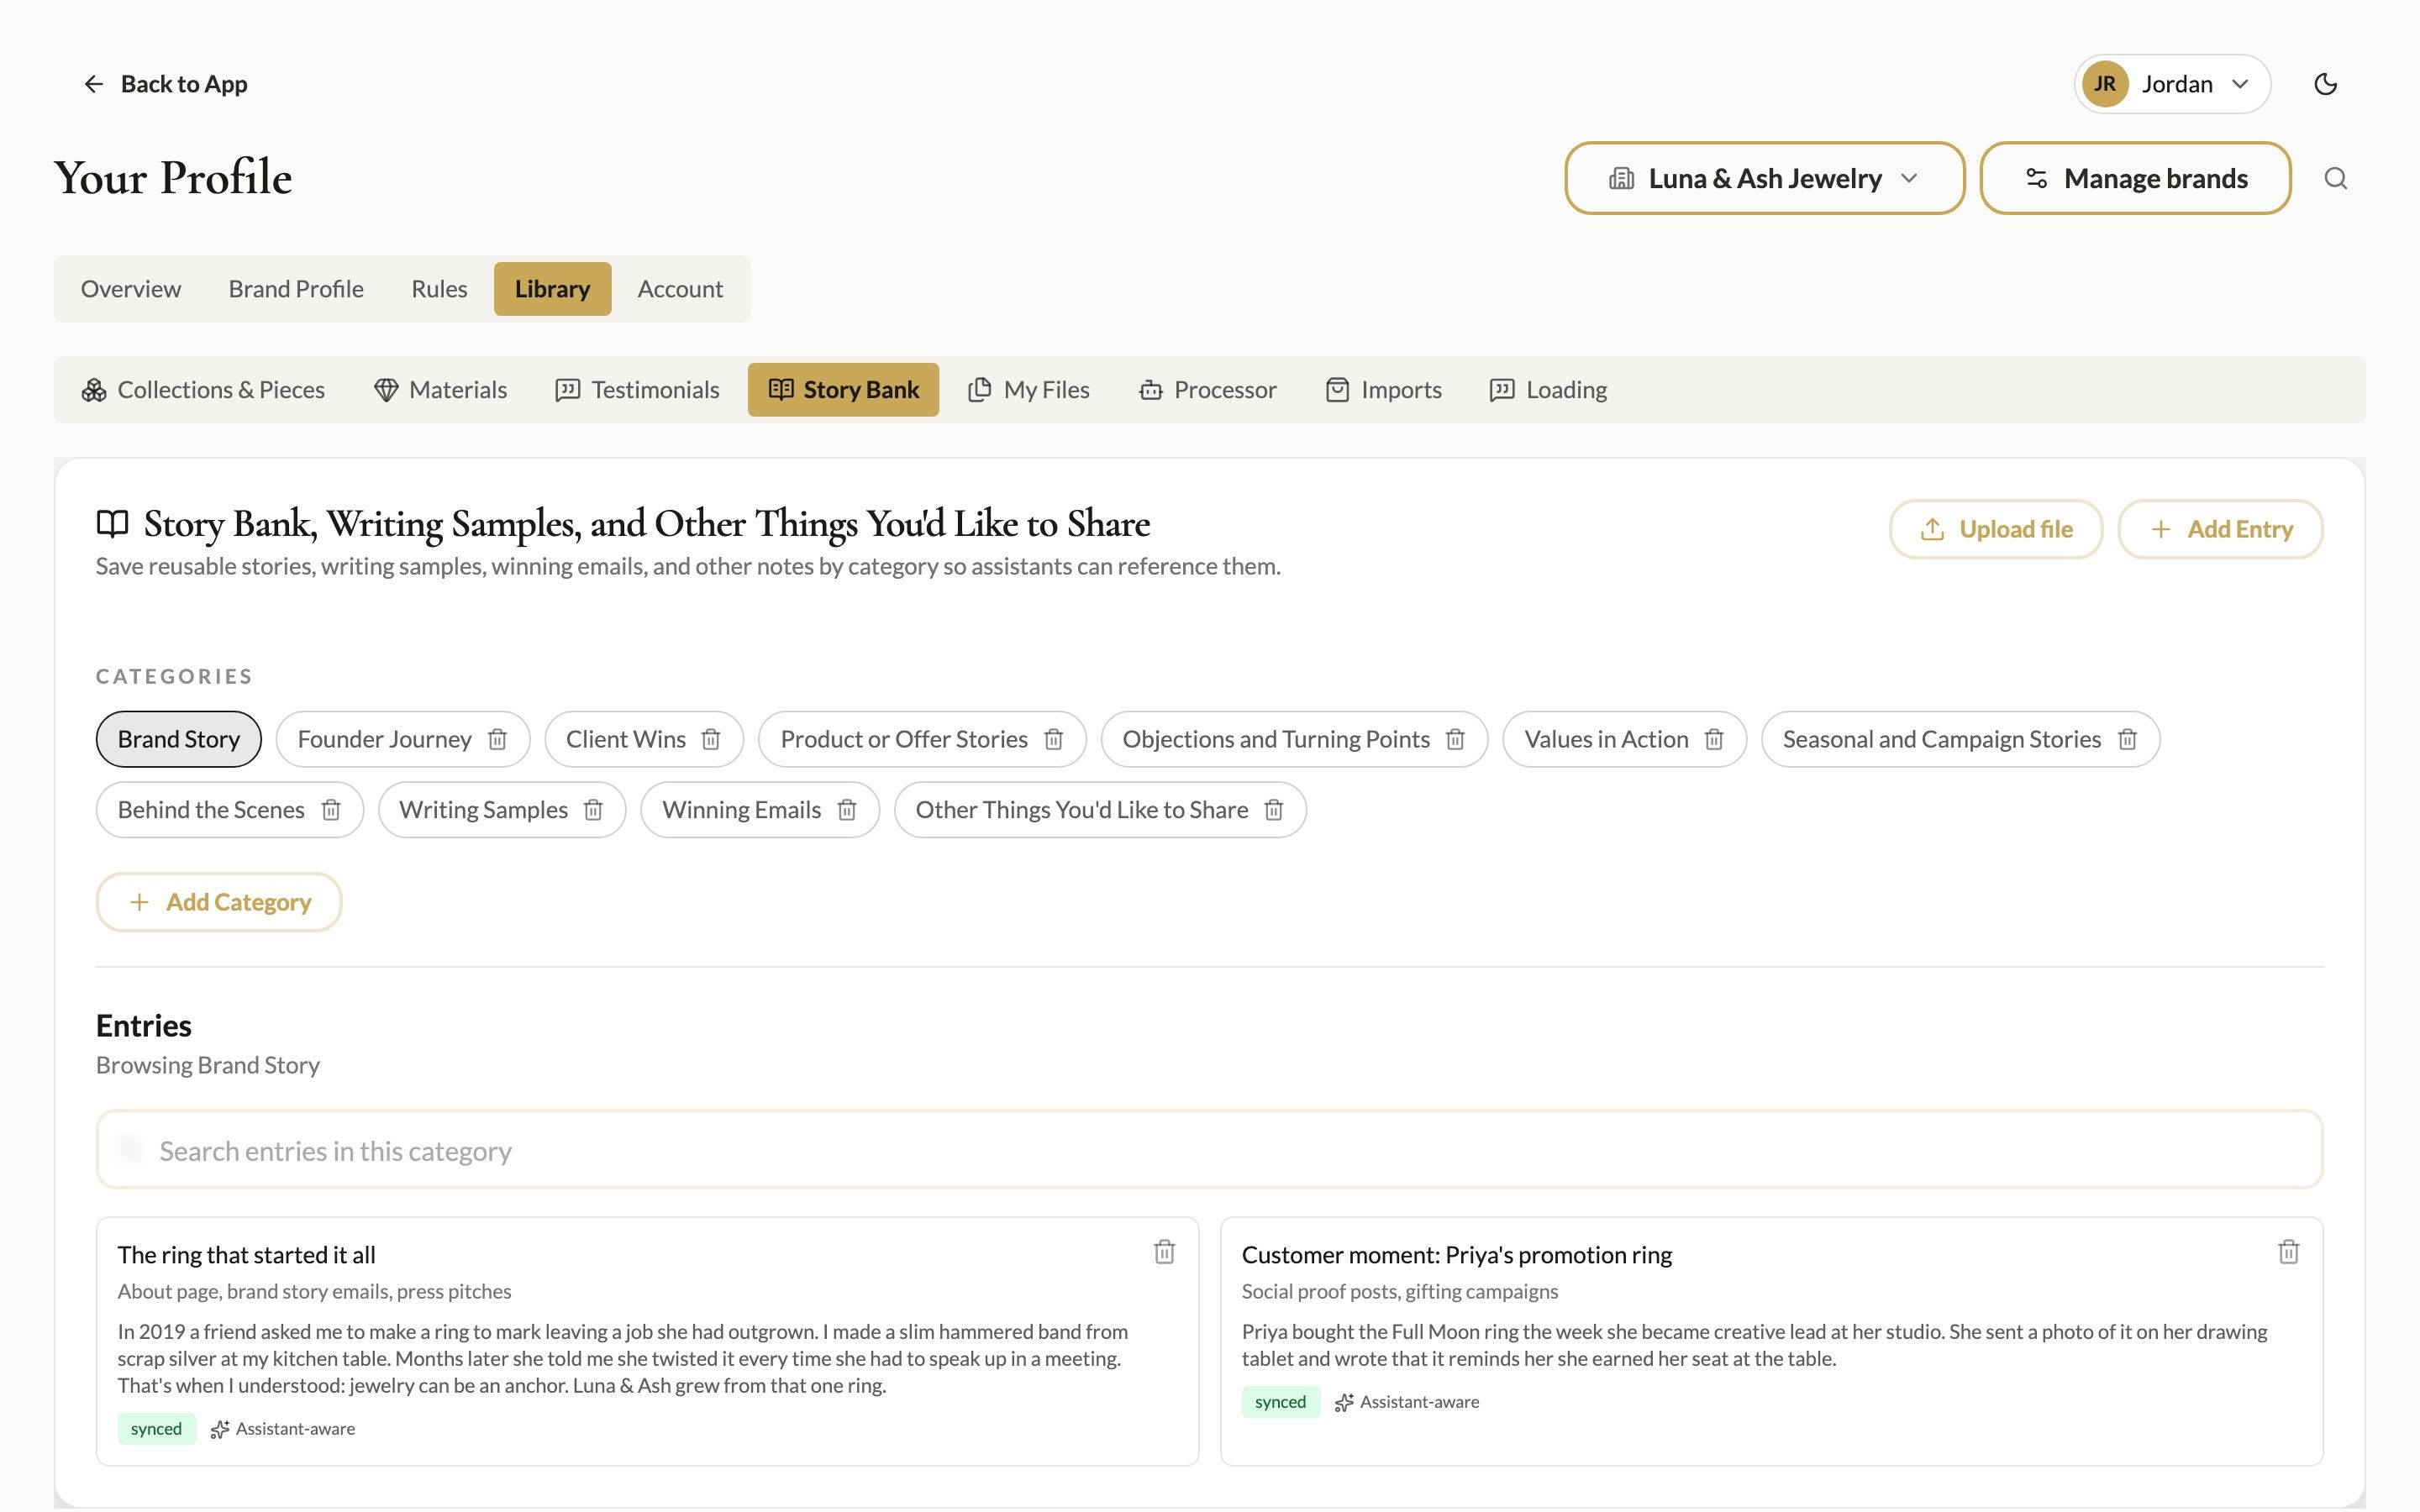The height and width of the screenshot is (1512, 2420).
Task: Delete the Values in Action category
Action: coord(1714,739)
